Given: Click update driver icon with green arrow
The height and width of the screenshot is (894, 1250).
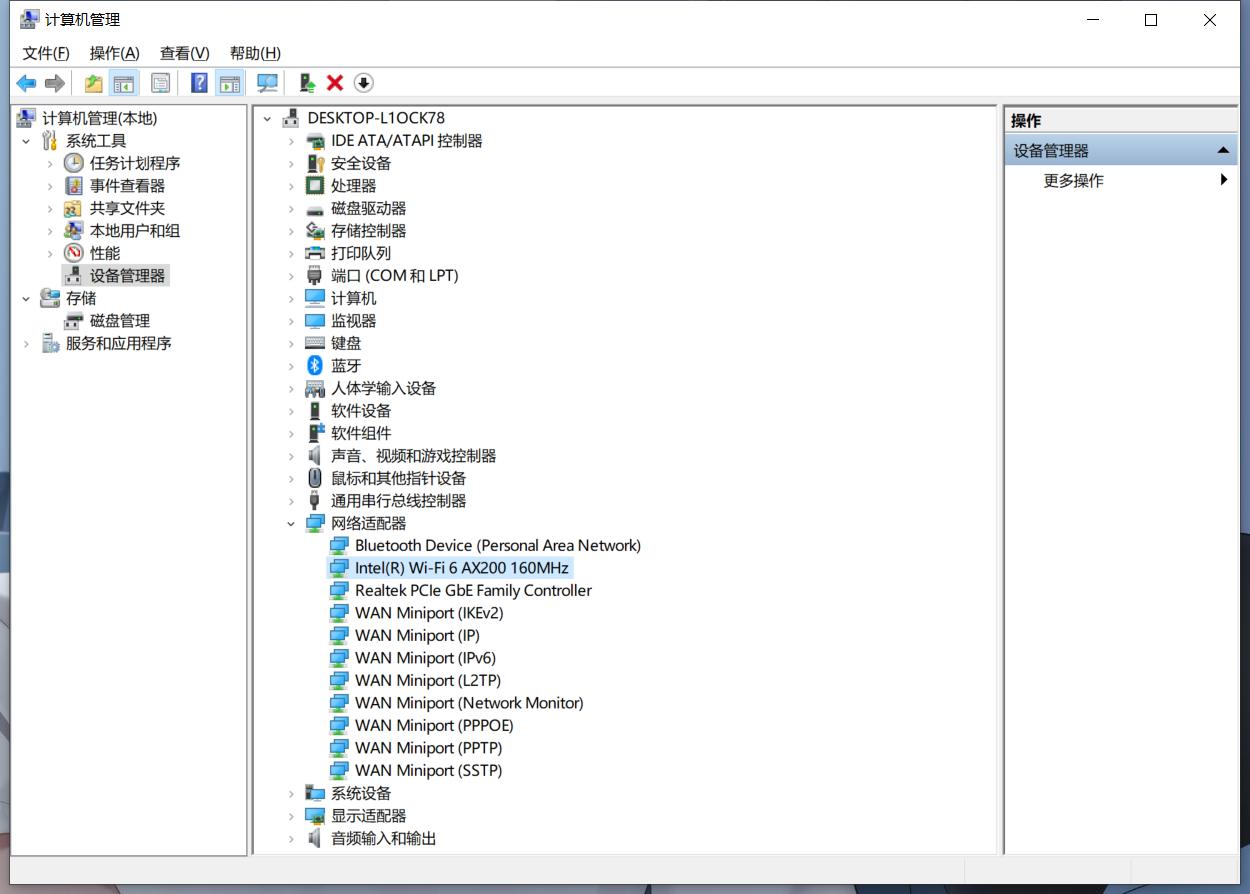Looking at the screenshot, I should point(307,83).
